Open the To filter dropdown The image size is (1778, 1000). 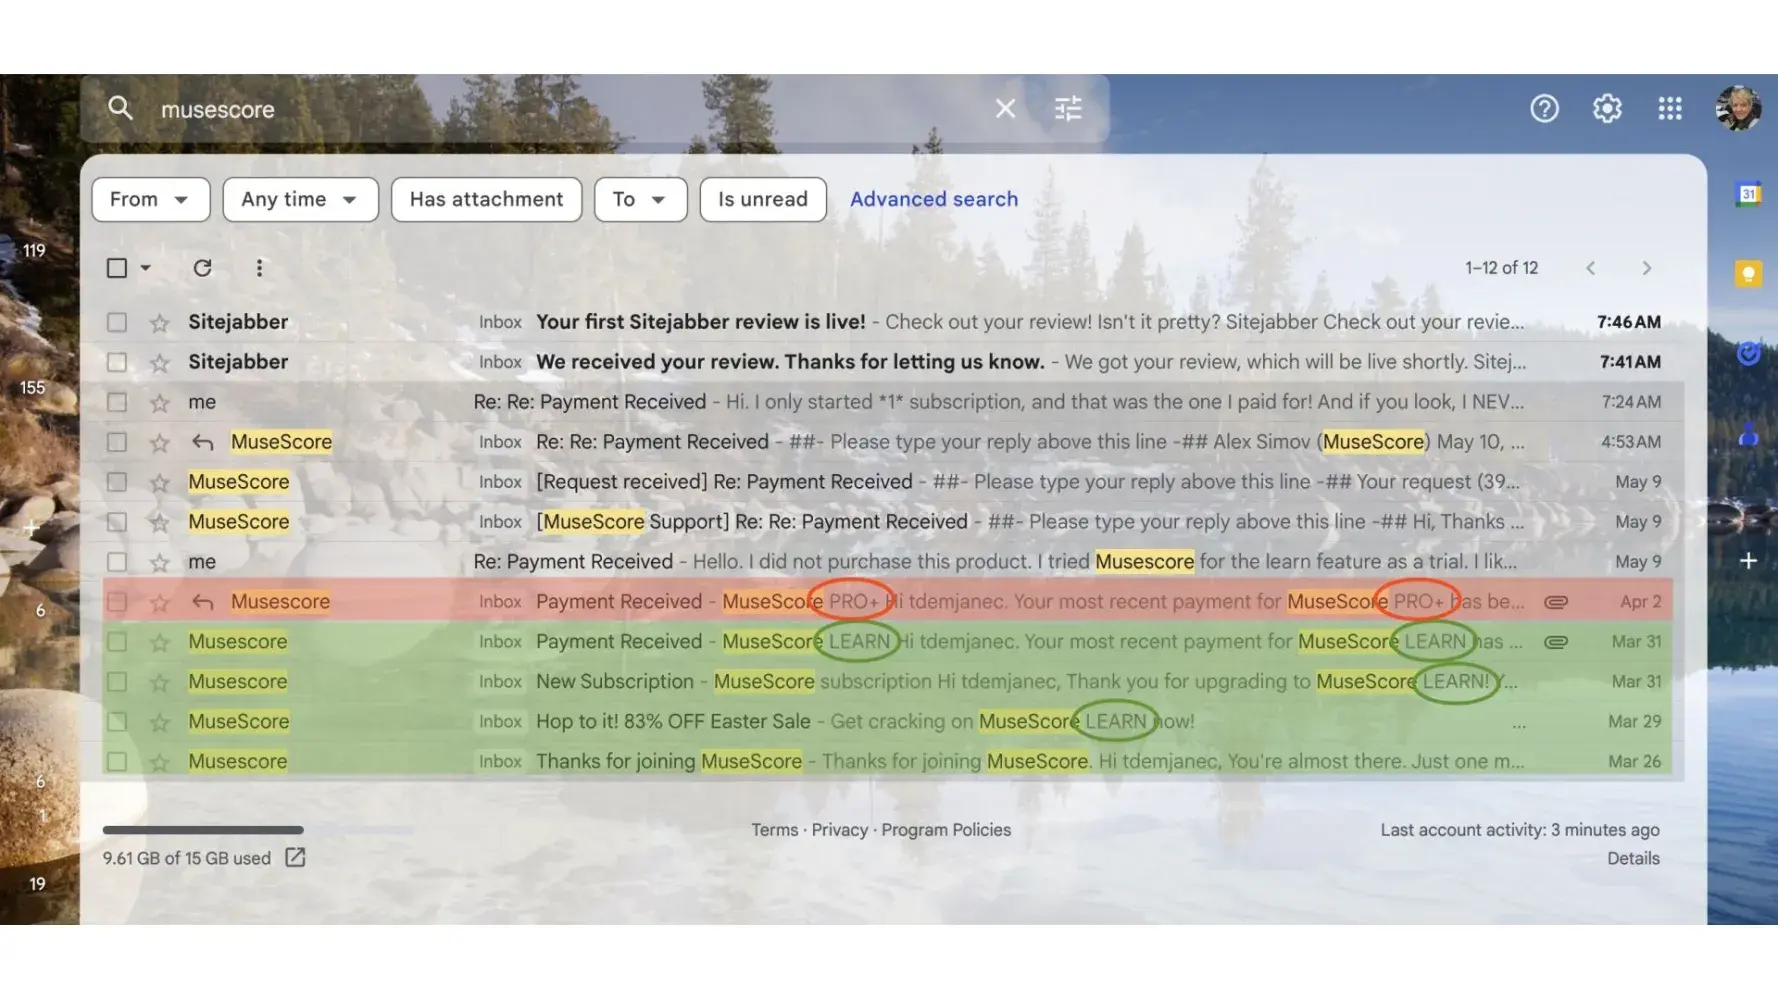coord(640,199)
